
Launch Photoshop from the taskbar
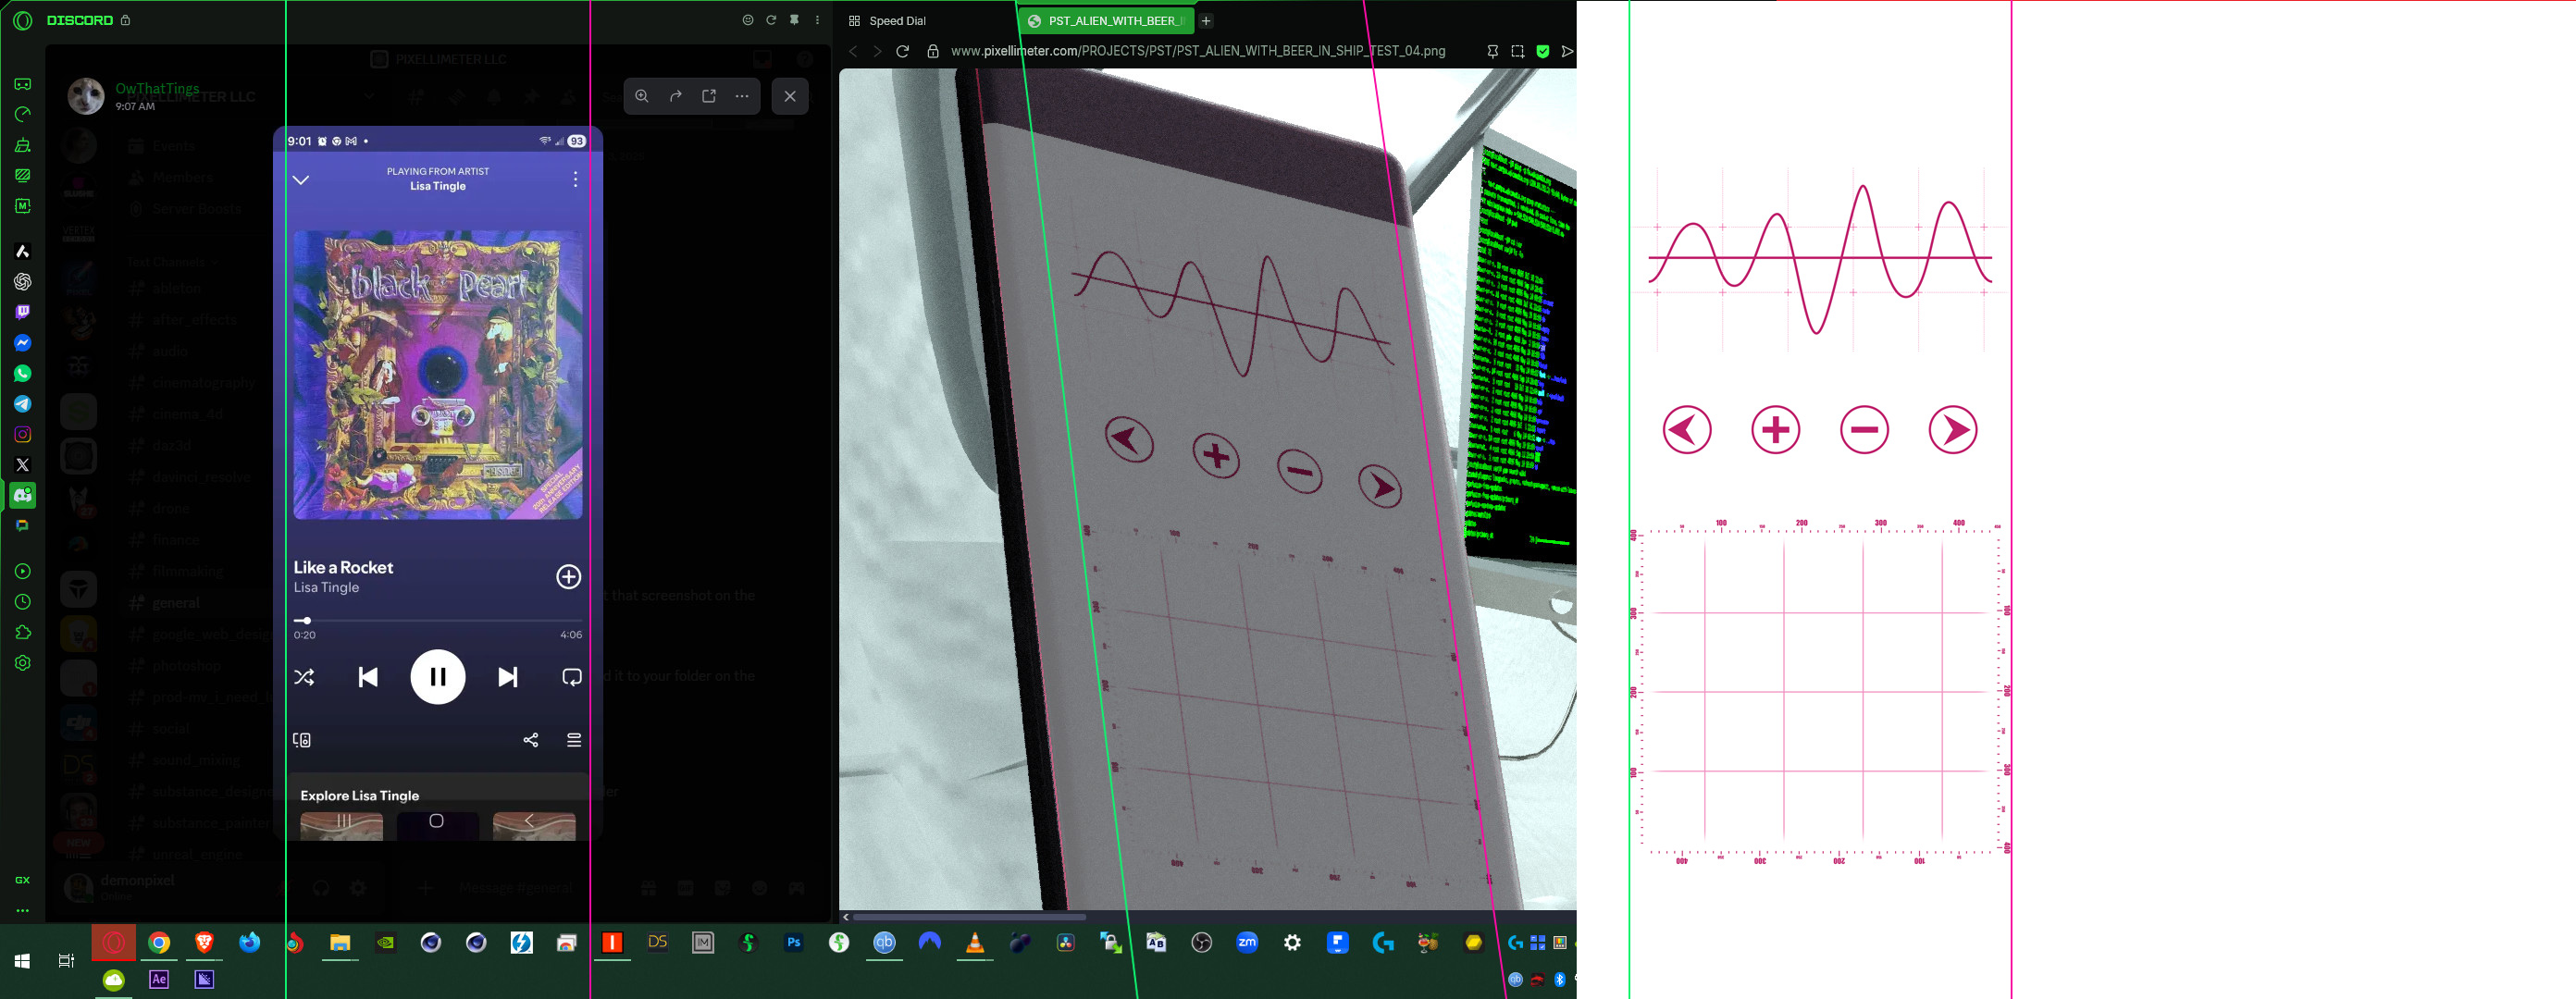pos(793,942)
